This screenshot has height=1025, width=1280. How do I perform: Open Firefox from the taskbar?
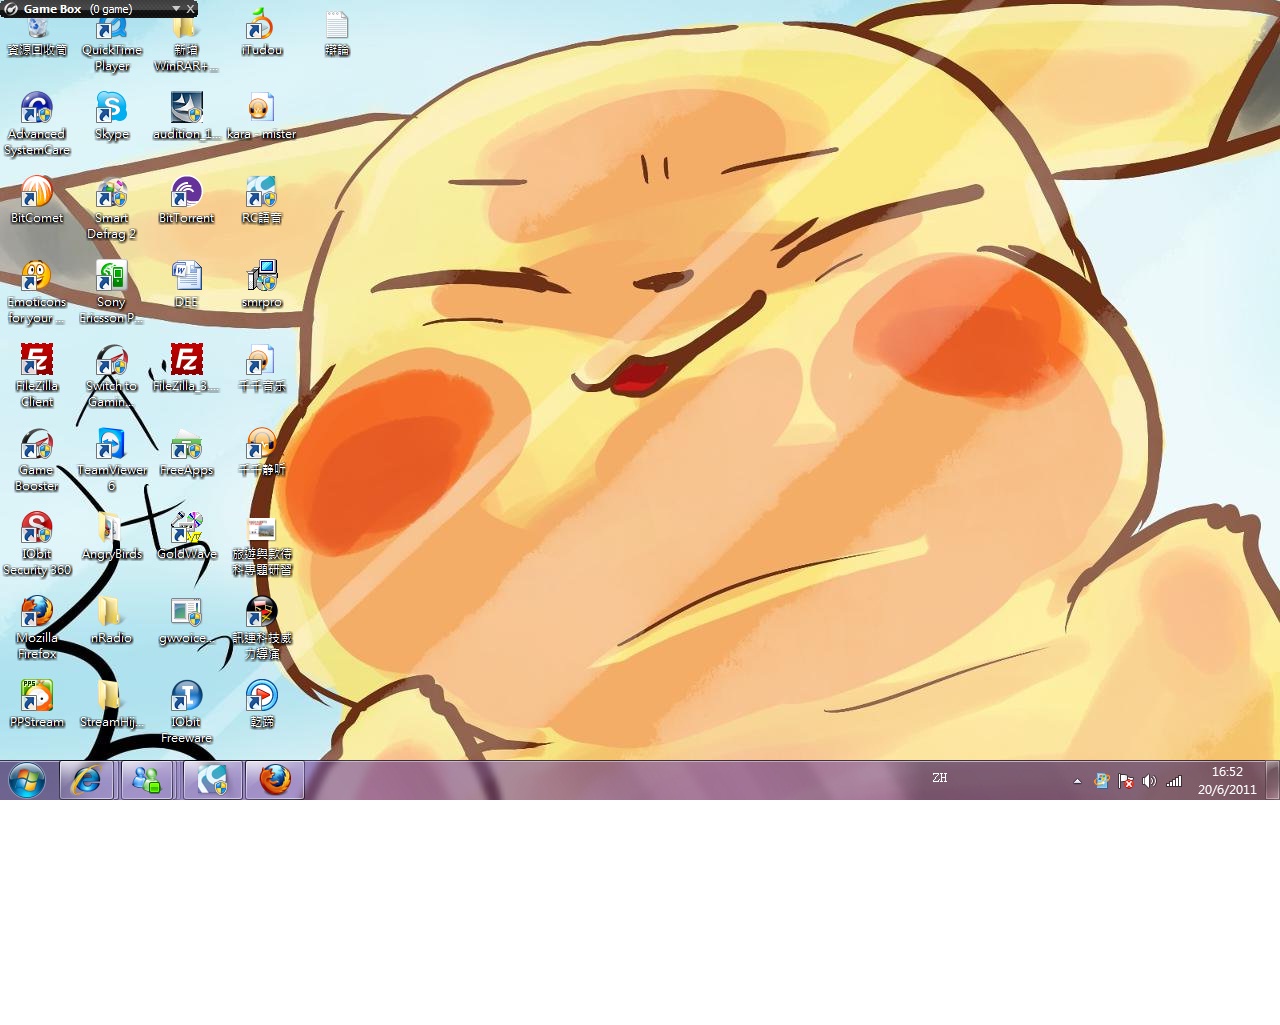coord(275,780)
